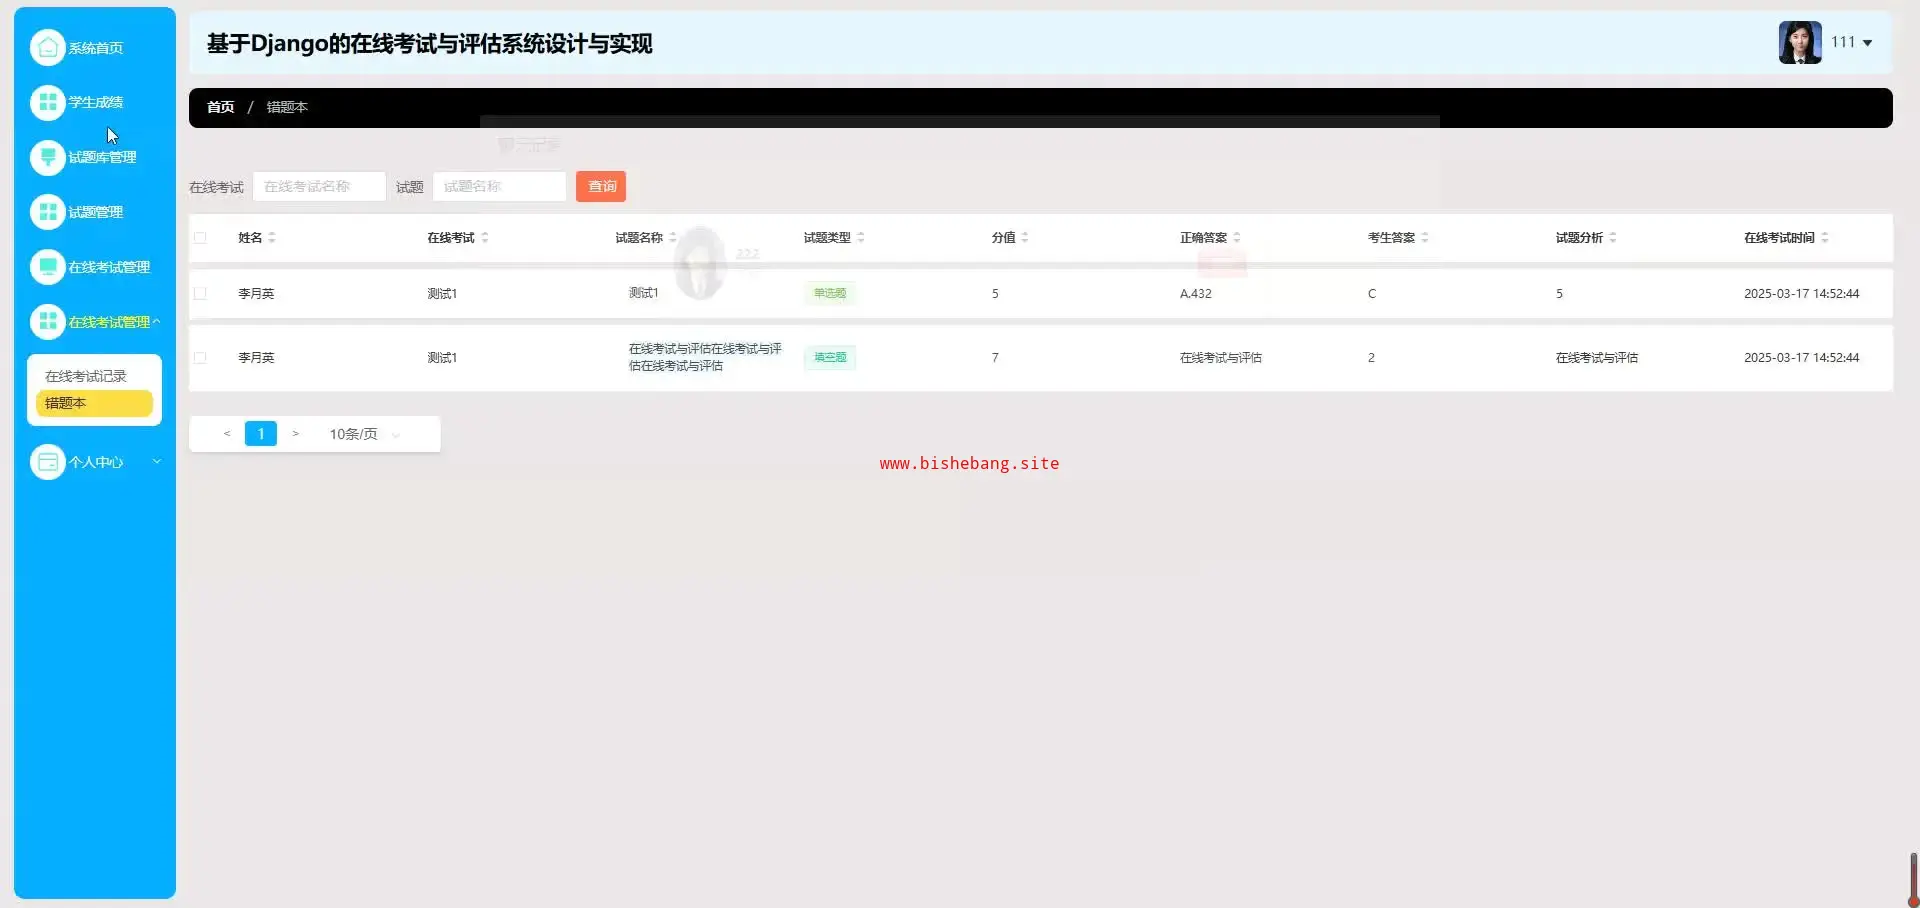Click into the 试题名称 search field
This screenshot has width=1920, height=908.
[x=499, y=186]
